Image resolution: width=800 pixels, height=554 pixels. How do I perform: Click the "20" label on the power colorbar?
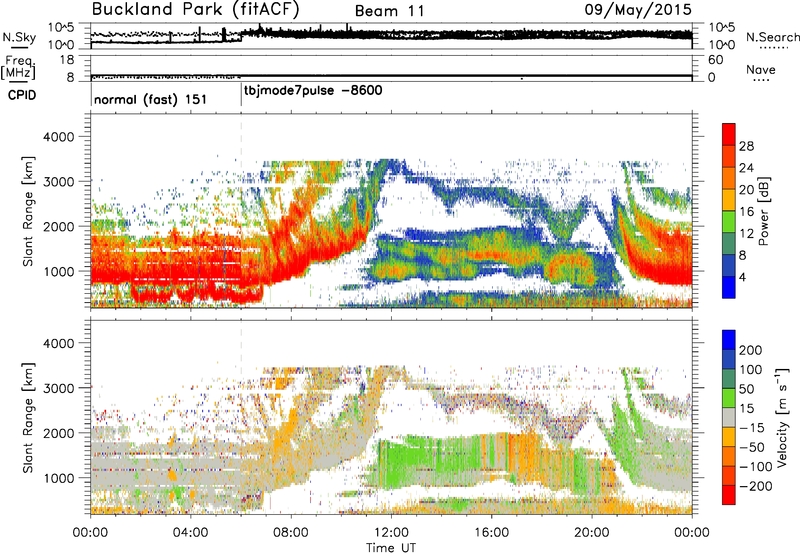coord(746,190)
